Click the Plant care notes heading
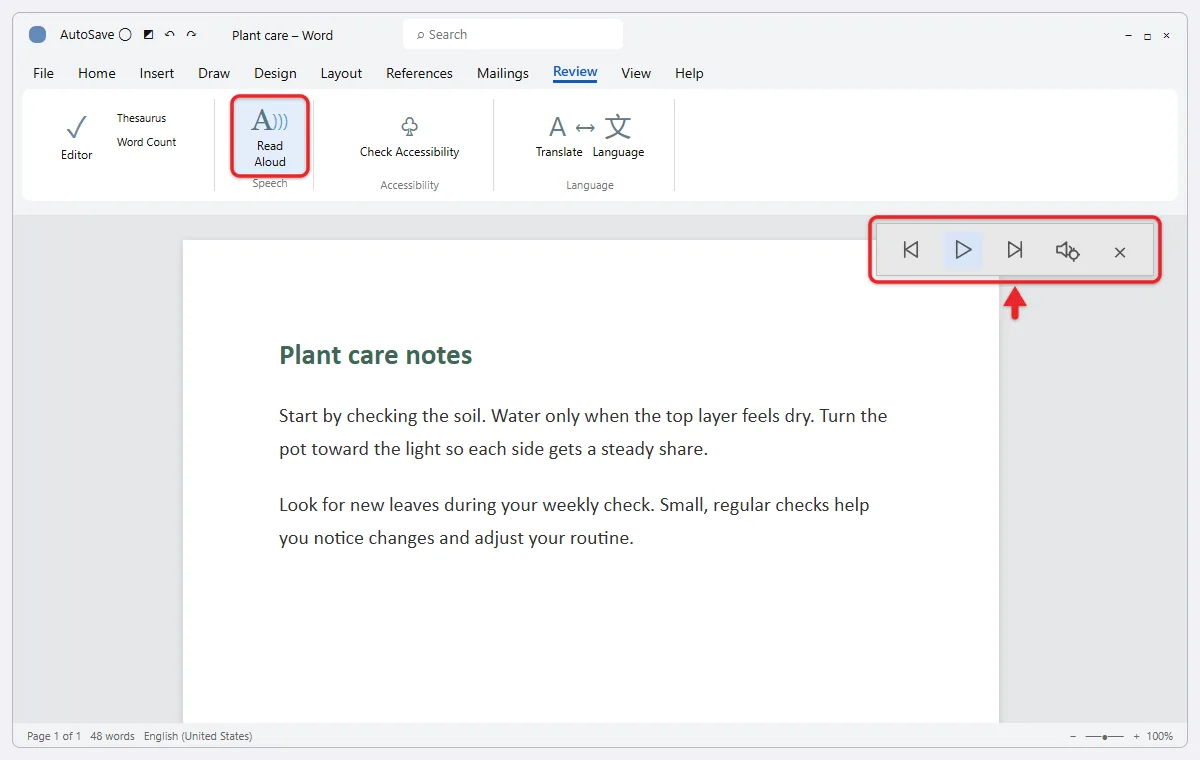This screenshot has width=1200, height=760. 376,355
